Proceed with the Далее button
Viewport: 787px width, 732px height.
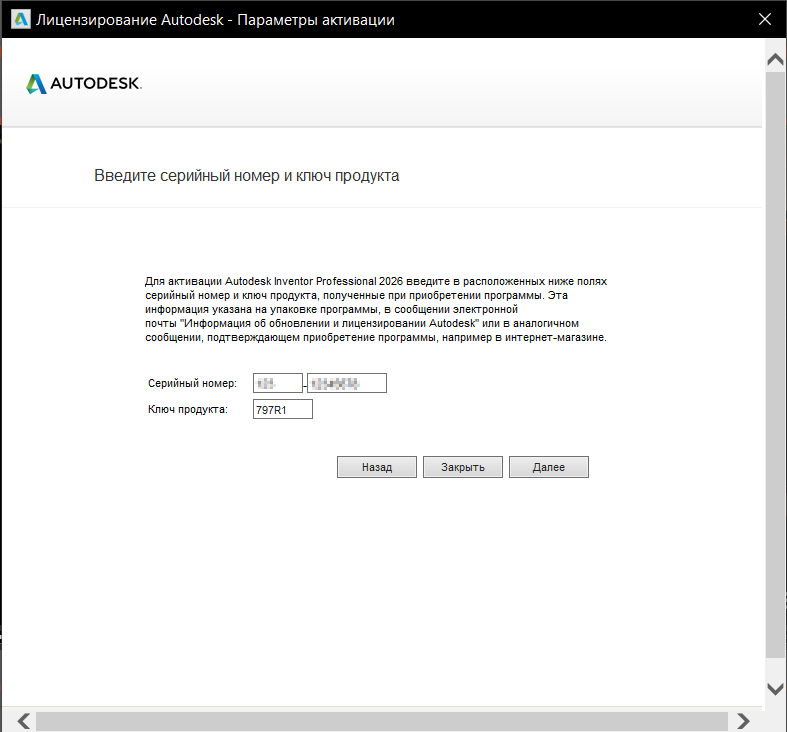coord(548,467)
